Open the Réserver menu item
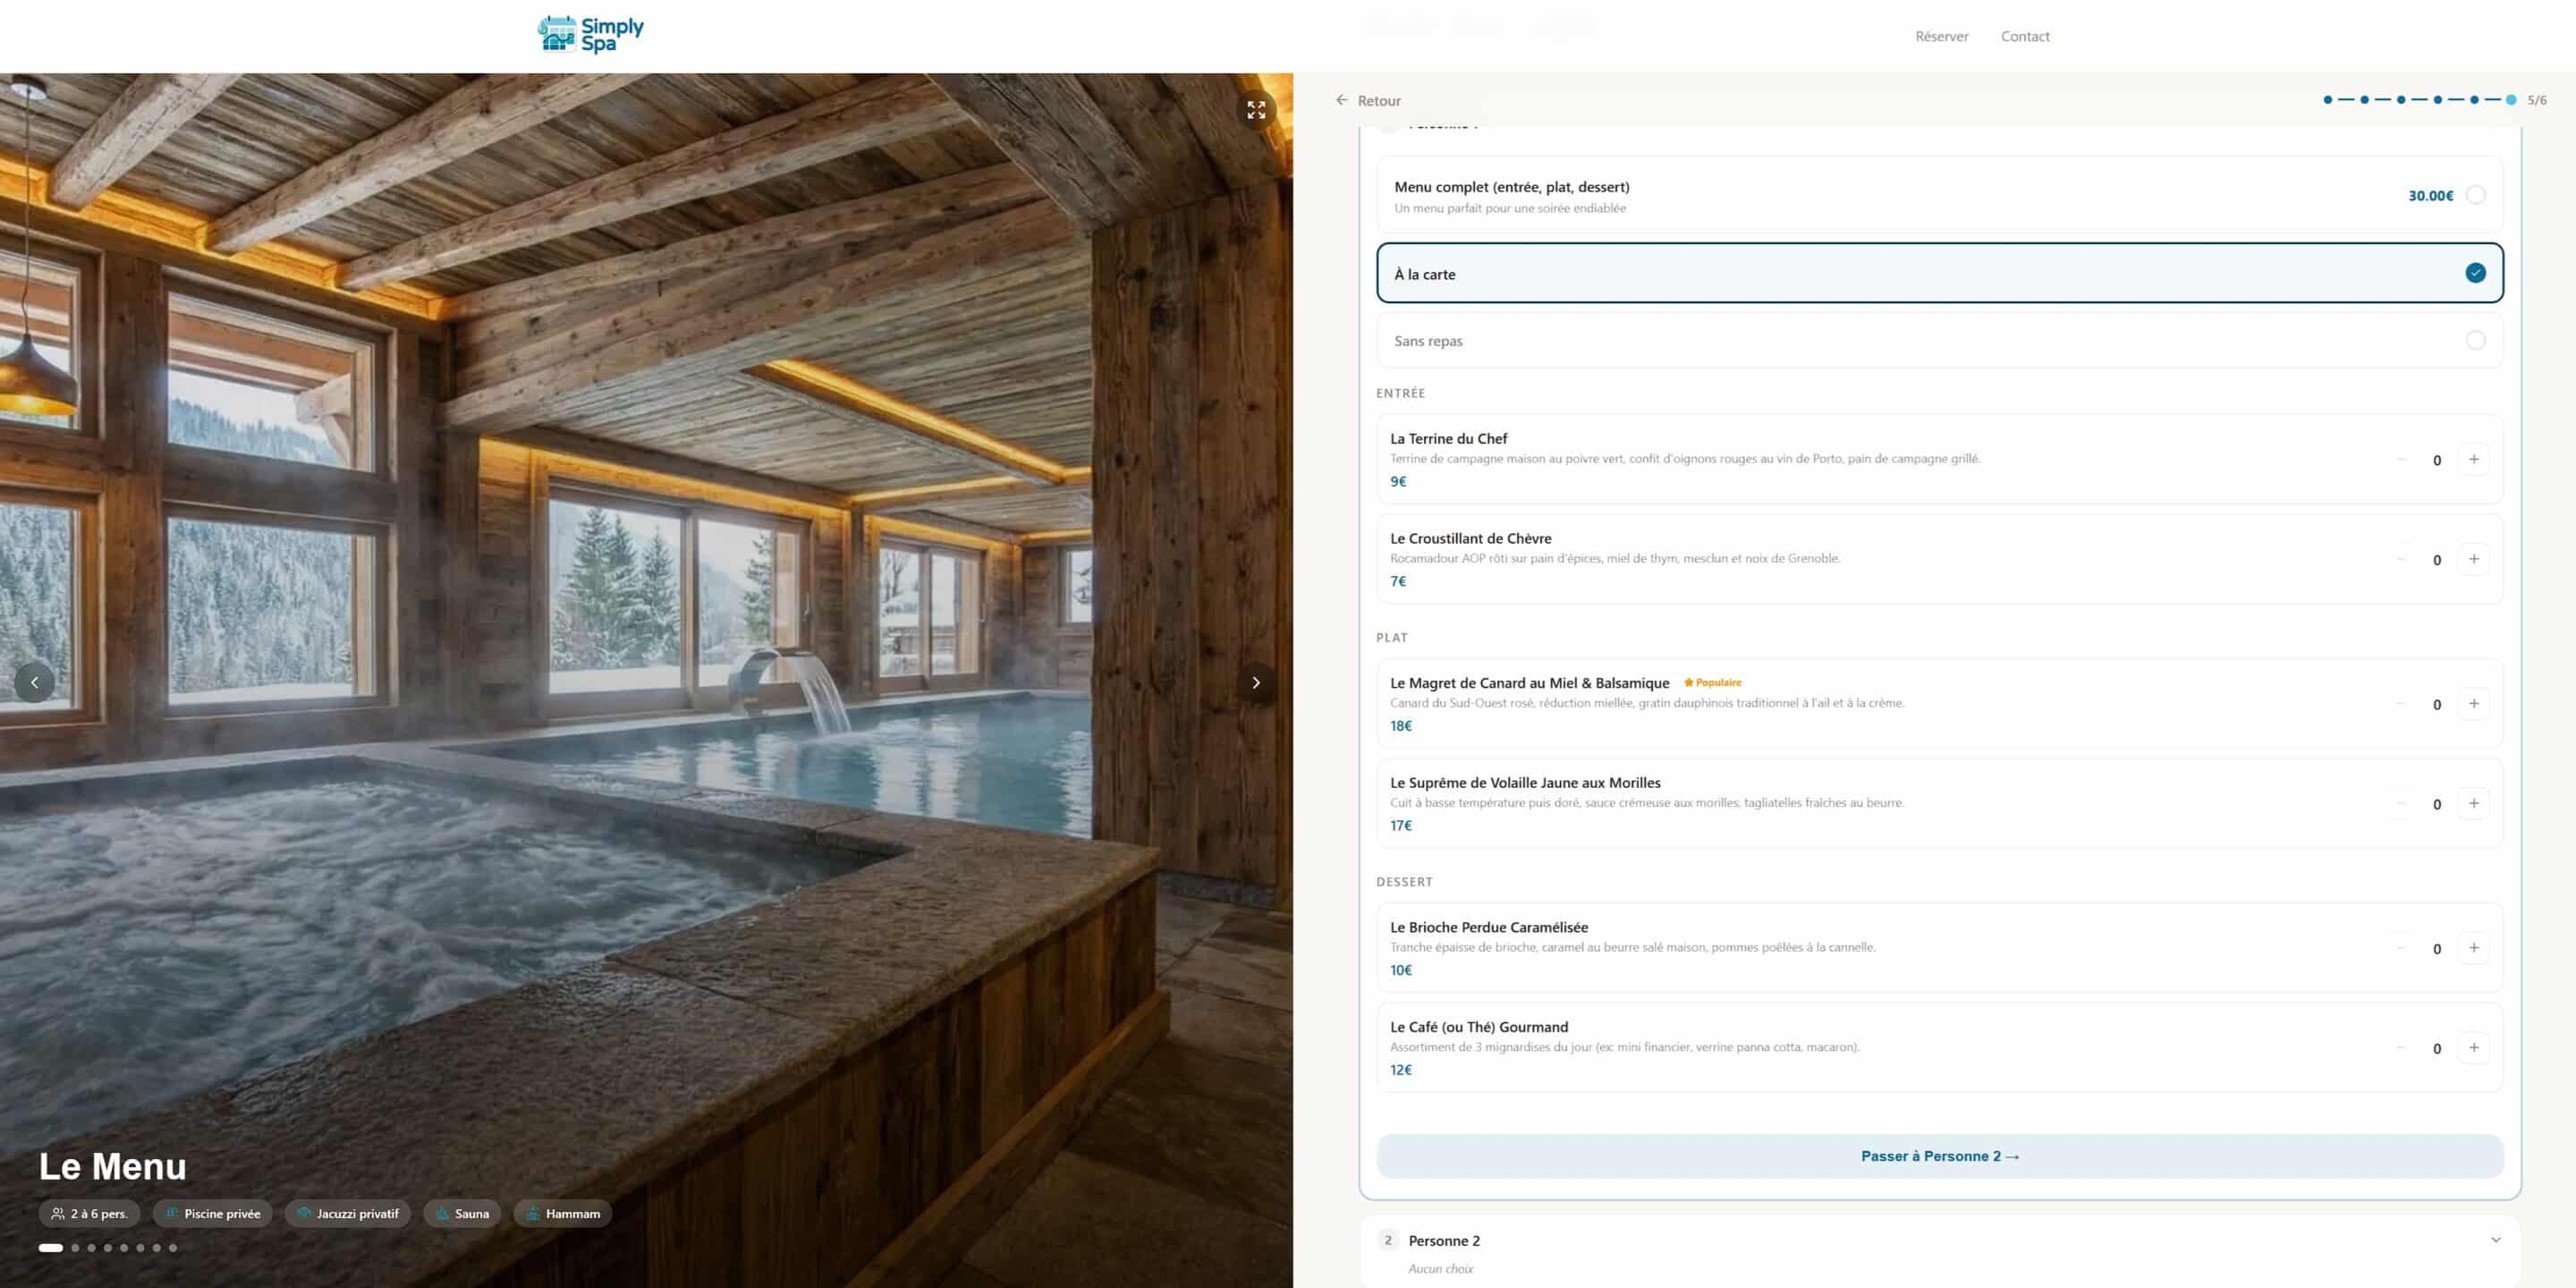The height and width of the screenshot is (1288, 2576). pos(1941,36)
